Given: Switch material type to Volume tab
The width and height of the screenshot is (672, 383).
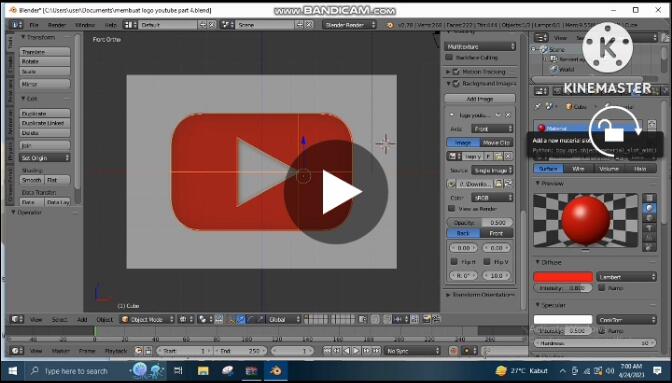Looking at the screenshot, I should click(x=609, y=169).
